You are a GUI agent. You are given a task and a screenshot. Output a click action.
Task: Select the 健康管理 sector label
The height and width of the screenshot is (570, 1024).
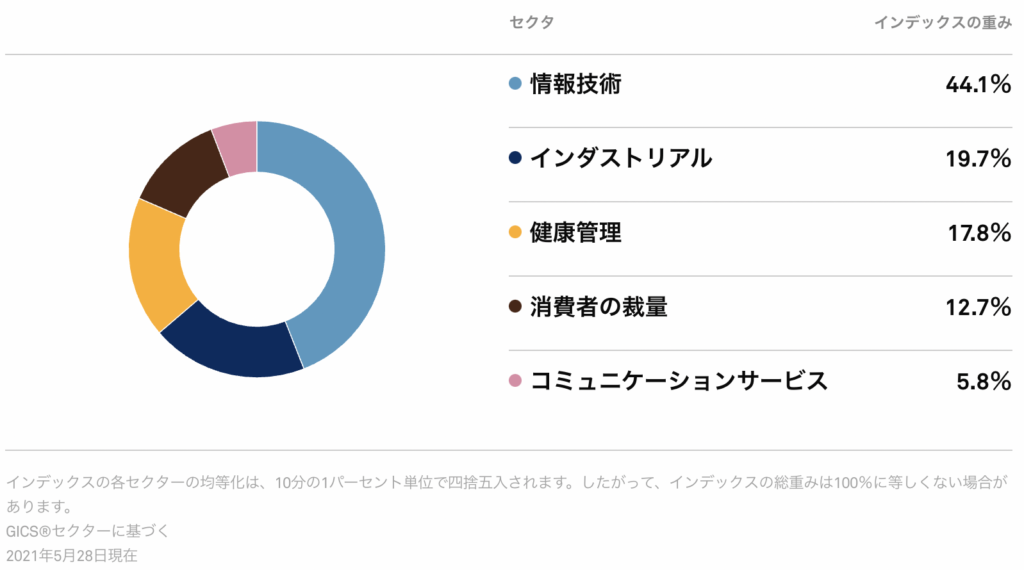pyautogui.click(x=575, y=232)
